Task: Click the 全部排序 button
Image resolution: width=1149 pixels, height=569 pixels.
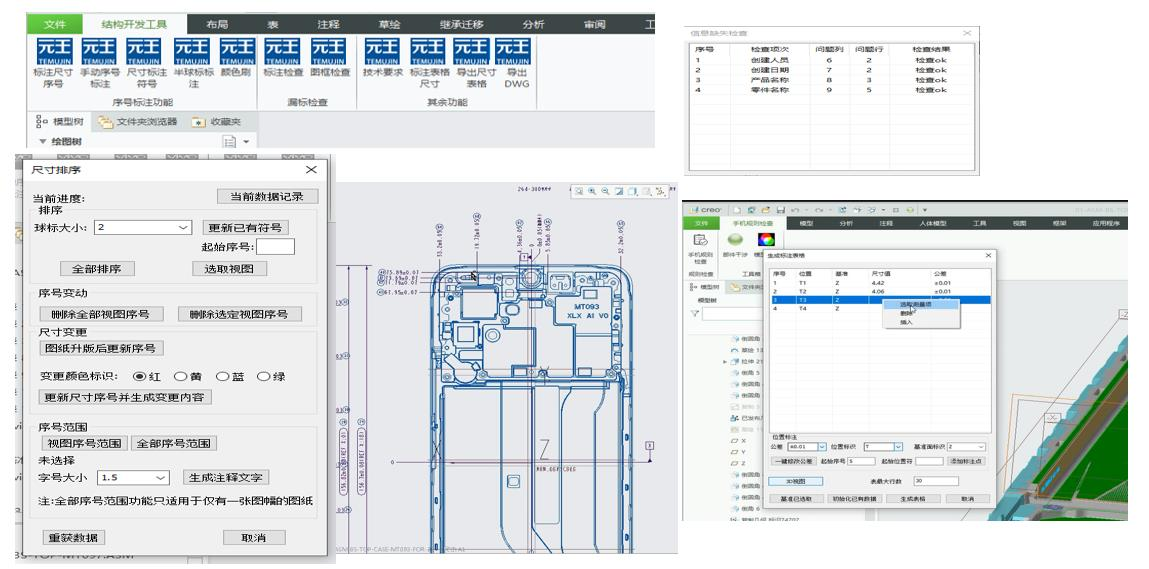Action: 97,268
